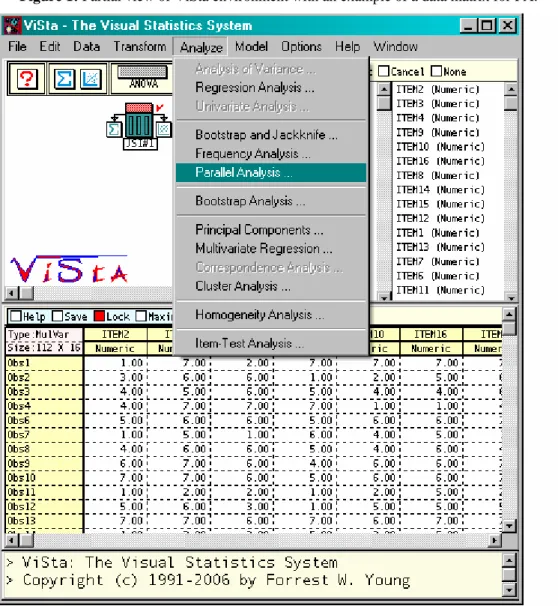The width and height of the screenshot is (558, 606).
Task: Open the Transform menu
Action: [140, 46]
